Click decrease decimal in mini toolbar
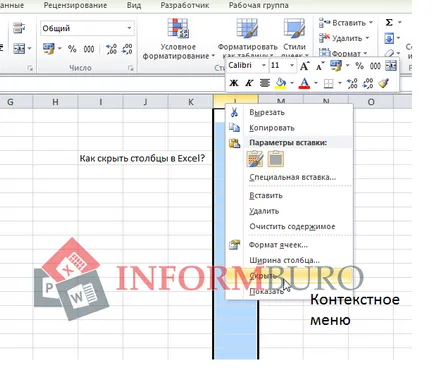434x392 pixels. [x=368, y=83]
